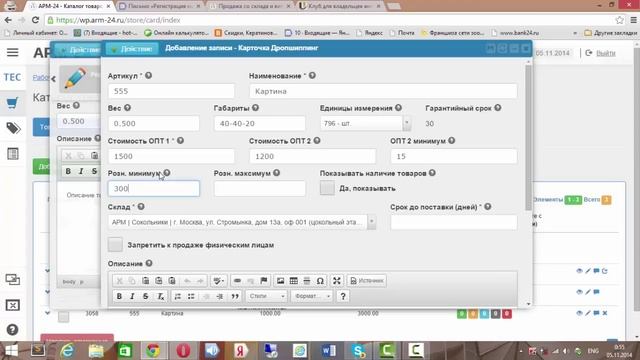Click the Anchor flag icon in editor toolbar

264,281
